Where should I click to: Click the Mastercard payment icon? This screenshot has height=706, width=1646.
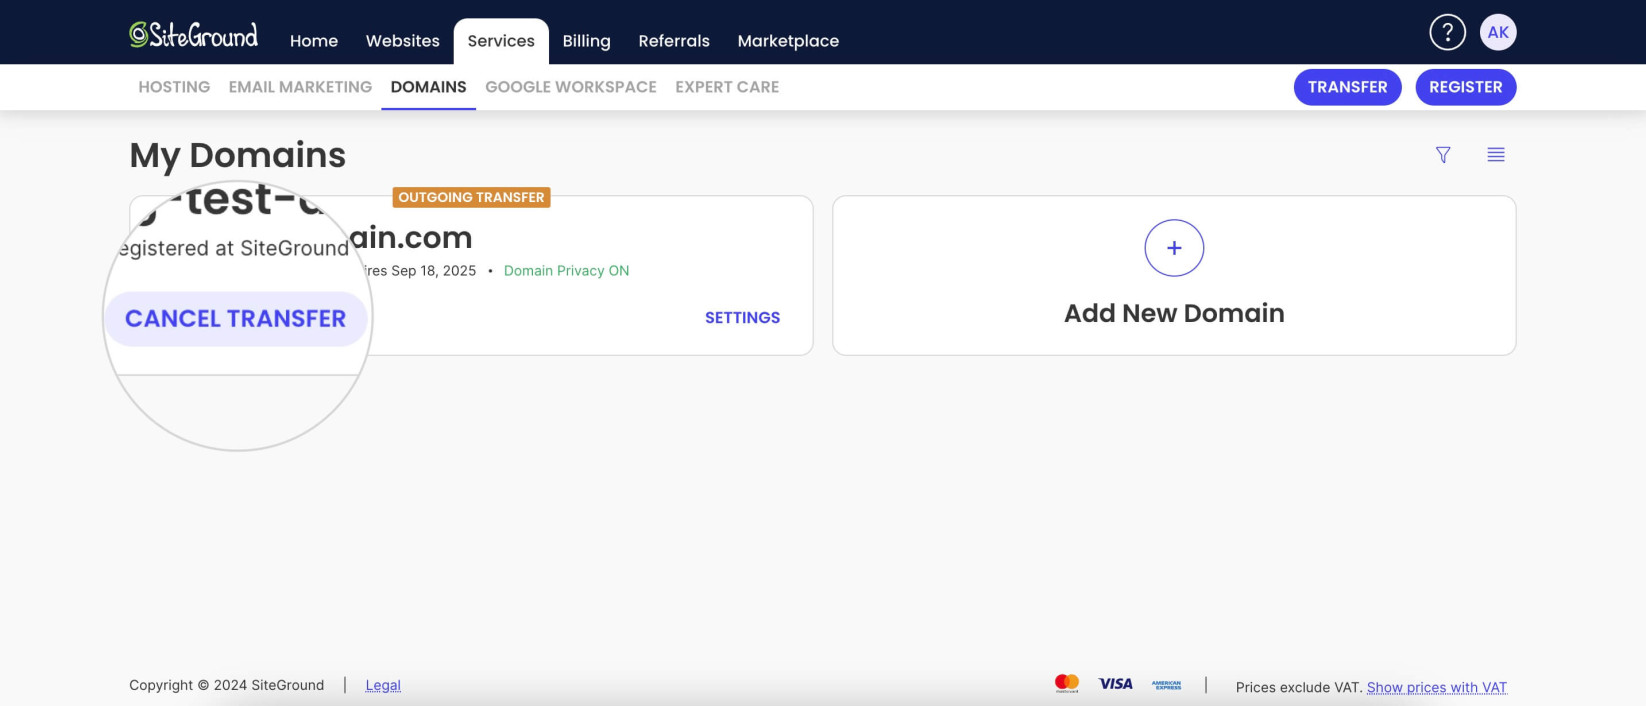click(x=1067, y=684)
